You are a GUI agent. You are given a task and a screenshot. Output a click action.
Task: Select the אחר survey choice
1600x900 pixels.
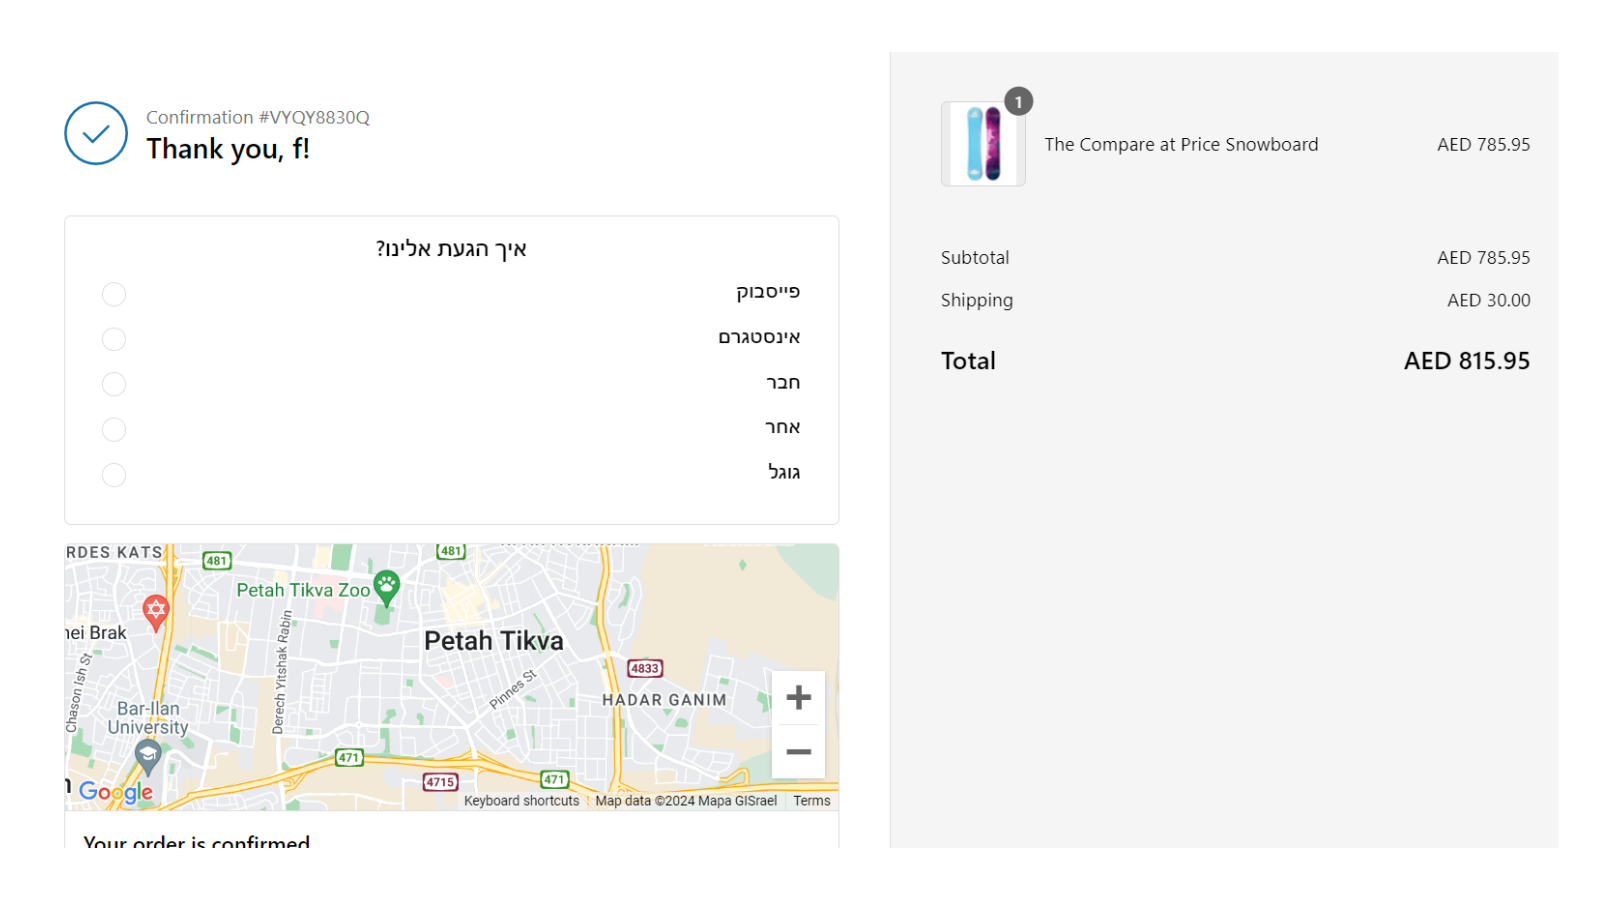tap(113, 429)
